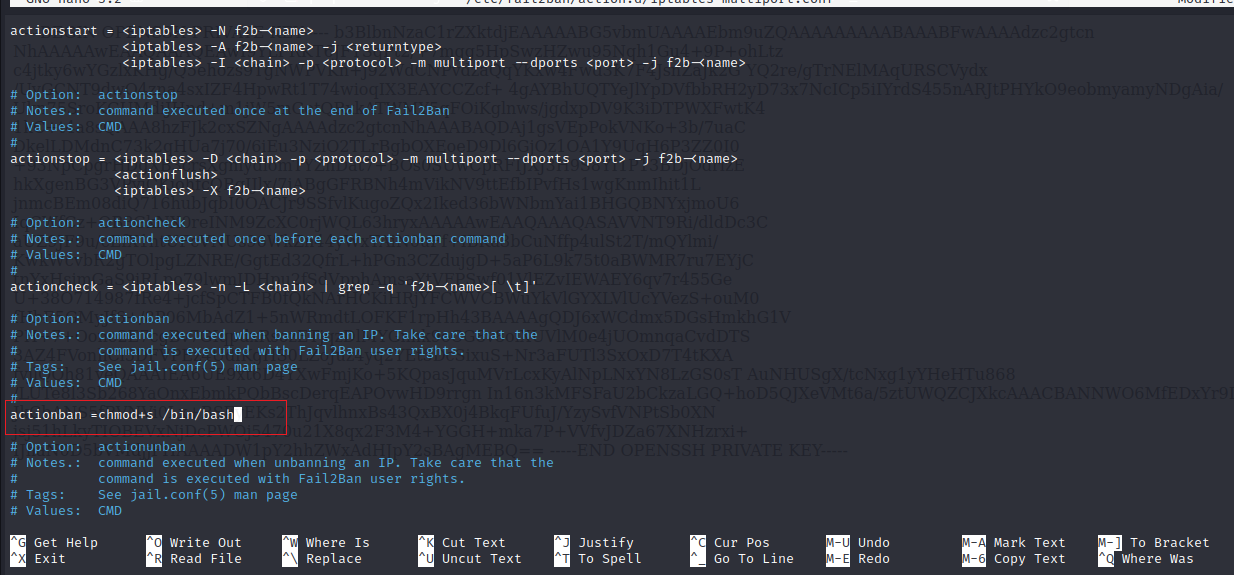Click the Copy Text shortcut
This screenshot has height=575, width=1234.
[x=1029, y=559]
